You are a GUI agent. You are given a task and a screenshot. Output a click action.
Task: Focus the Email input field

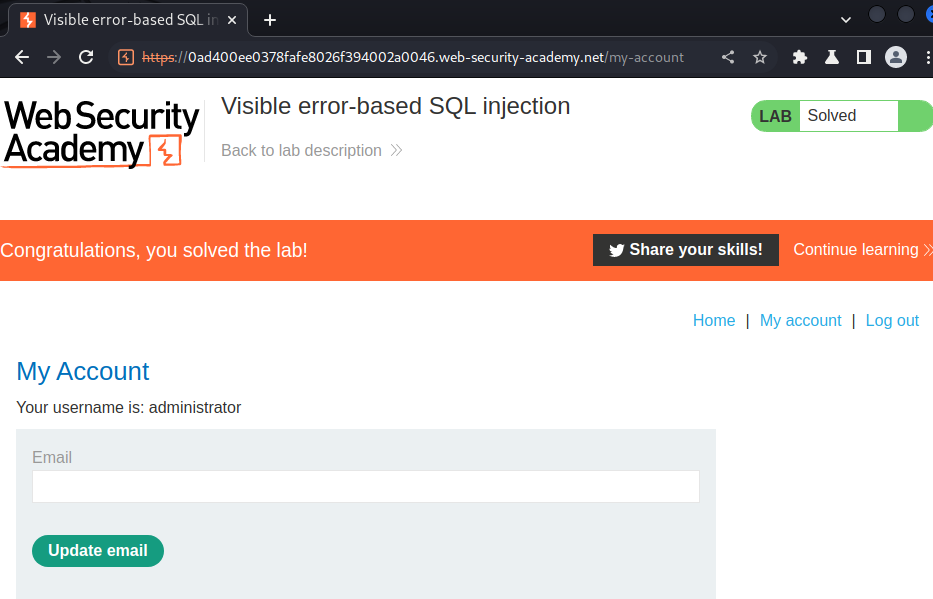(x=366, y=487)
